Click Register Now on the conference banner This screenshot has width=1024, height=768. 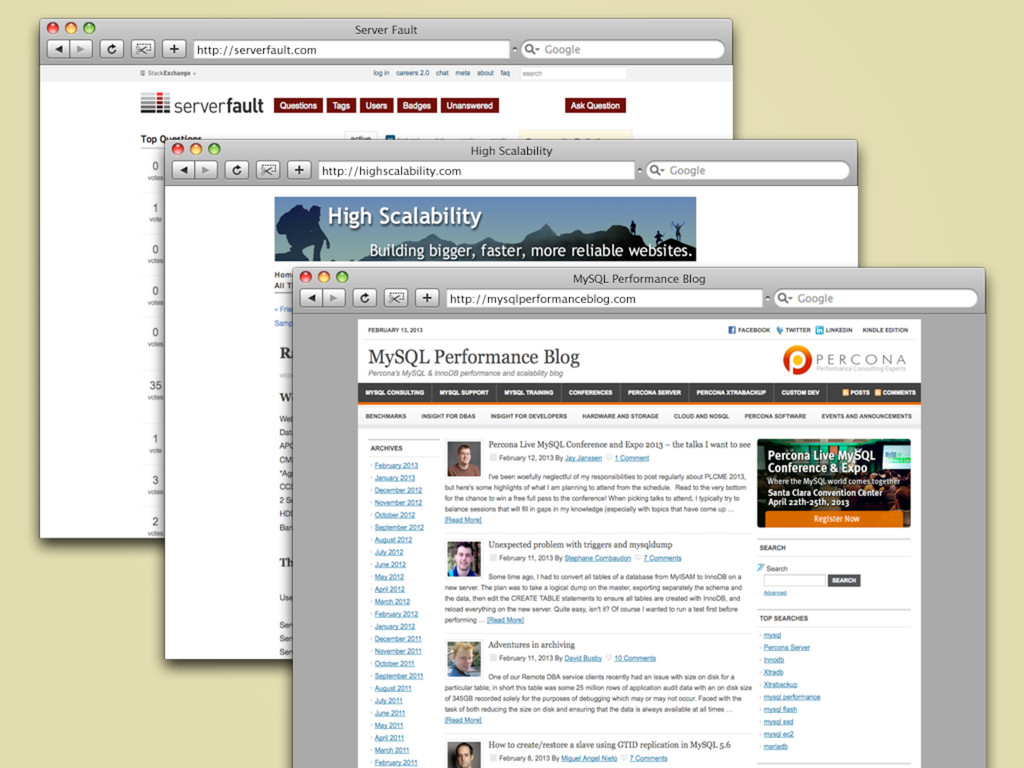pyautogui.click(x=837, y=519)
